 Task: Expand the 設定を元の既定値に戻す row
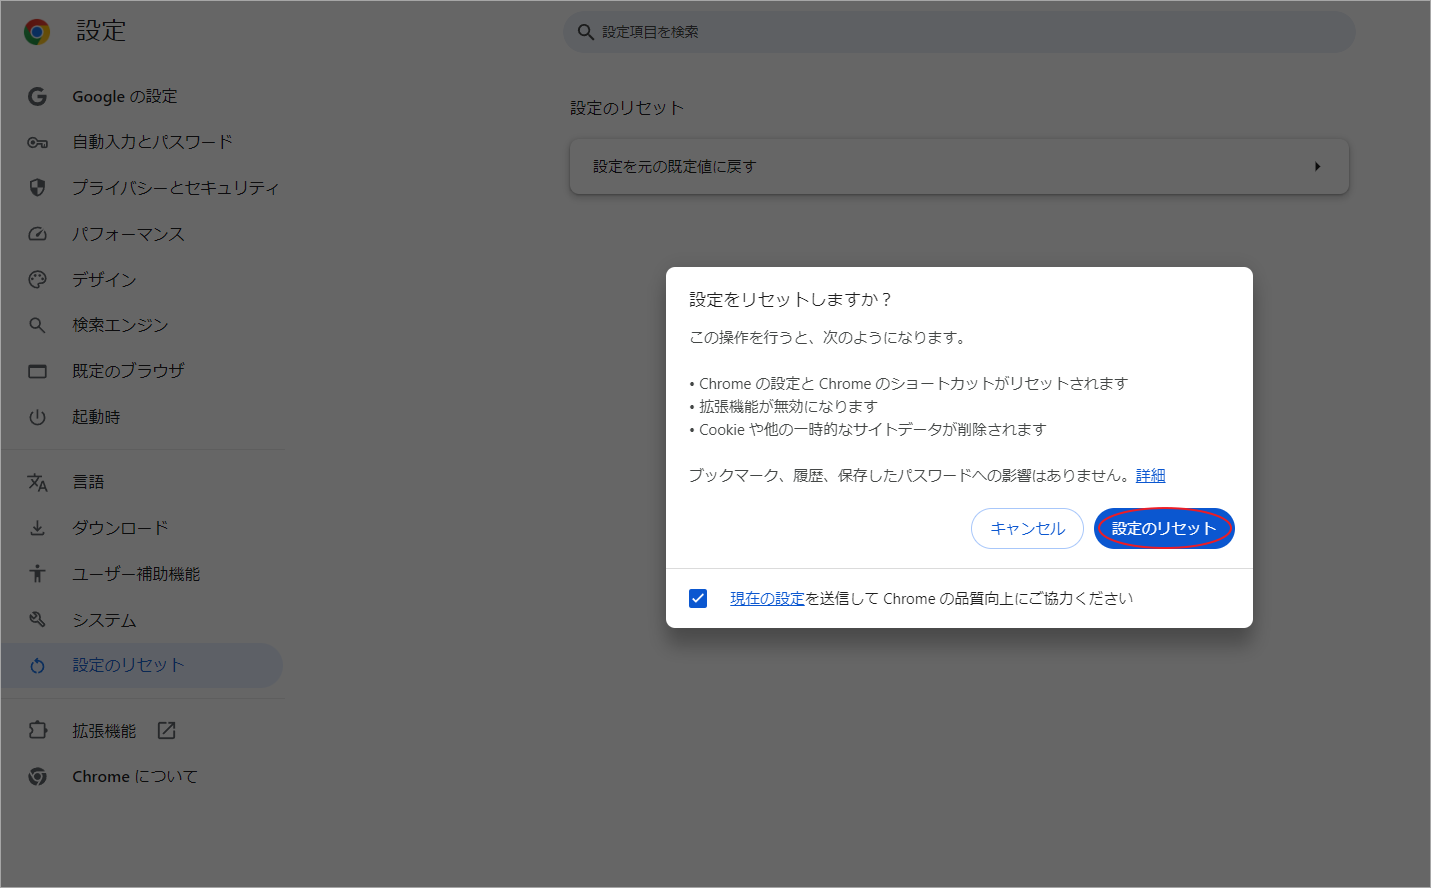(x=958, y=166)
